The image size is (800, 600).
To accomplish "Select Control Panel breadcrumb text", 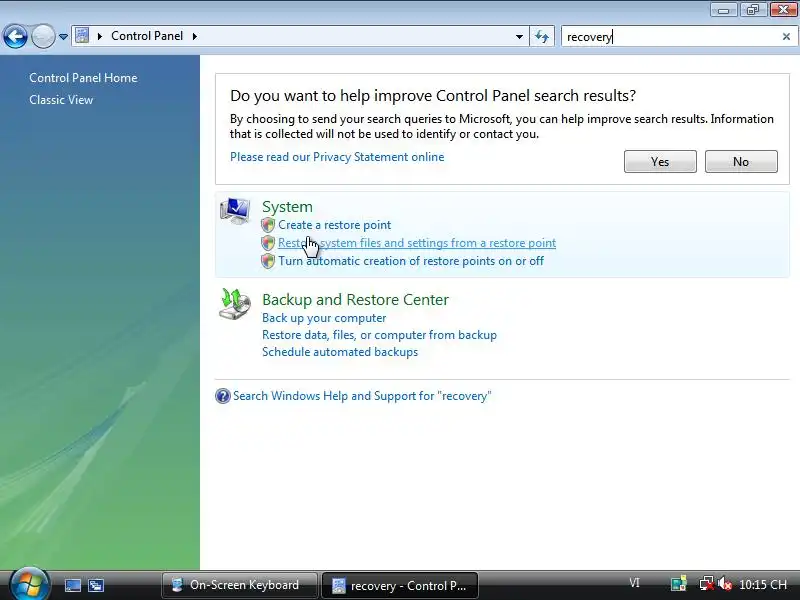I will pos(147,36).
